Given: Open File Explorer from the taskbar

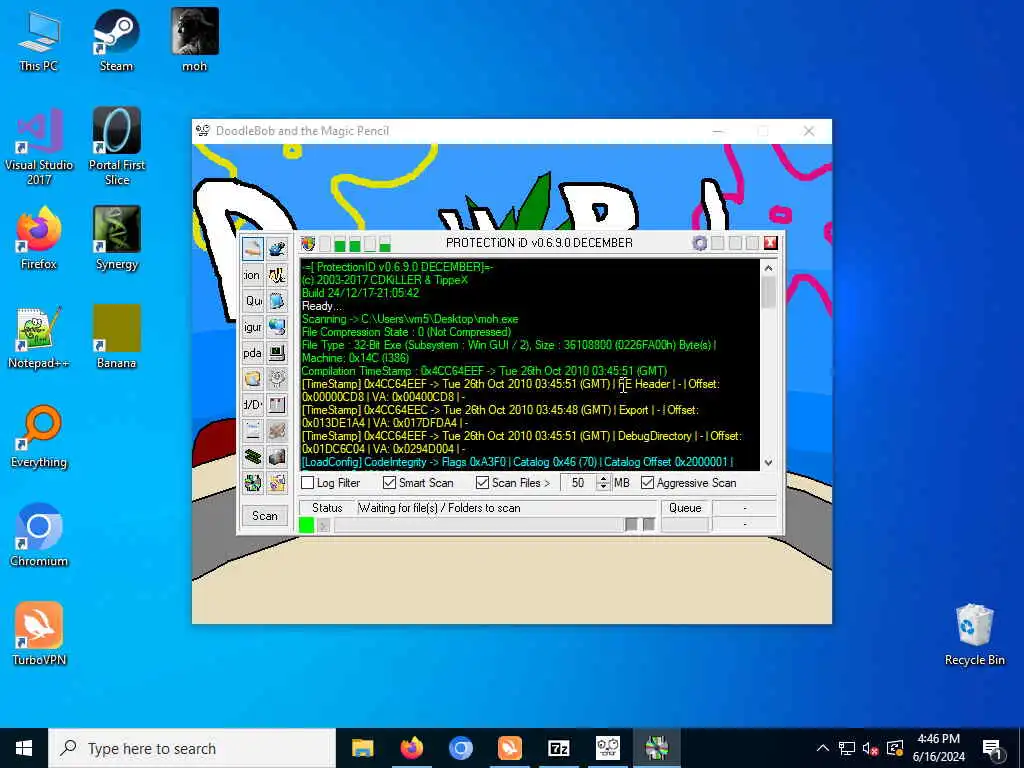Looking at the screenshot, I should 362,748.
